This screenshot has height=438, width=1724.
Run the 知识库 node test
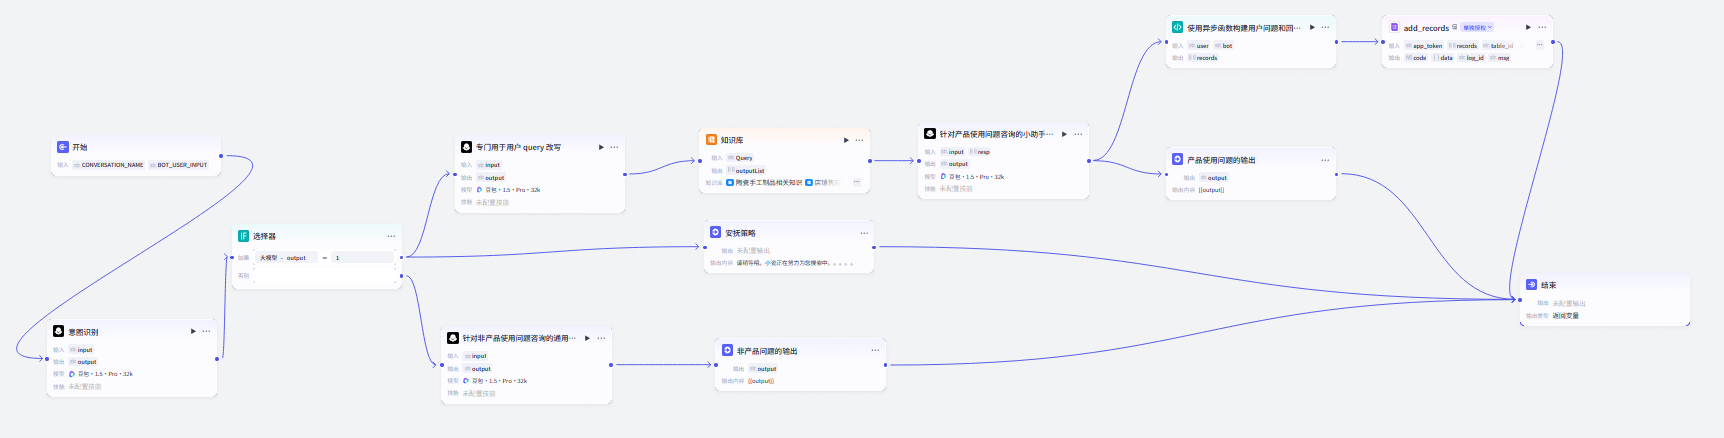[846, 140]
